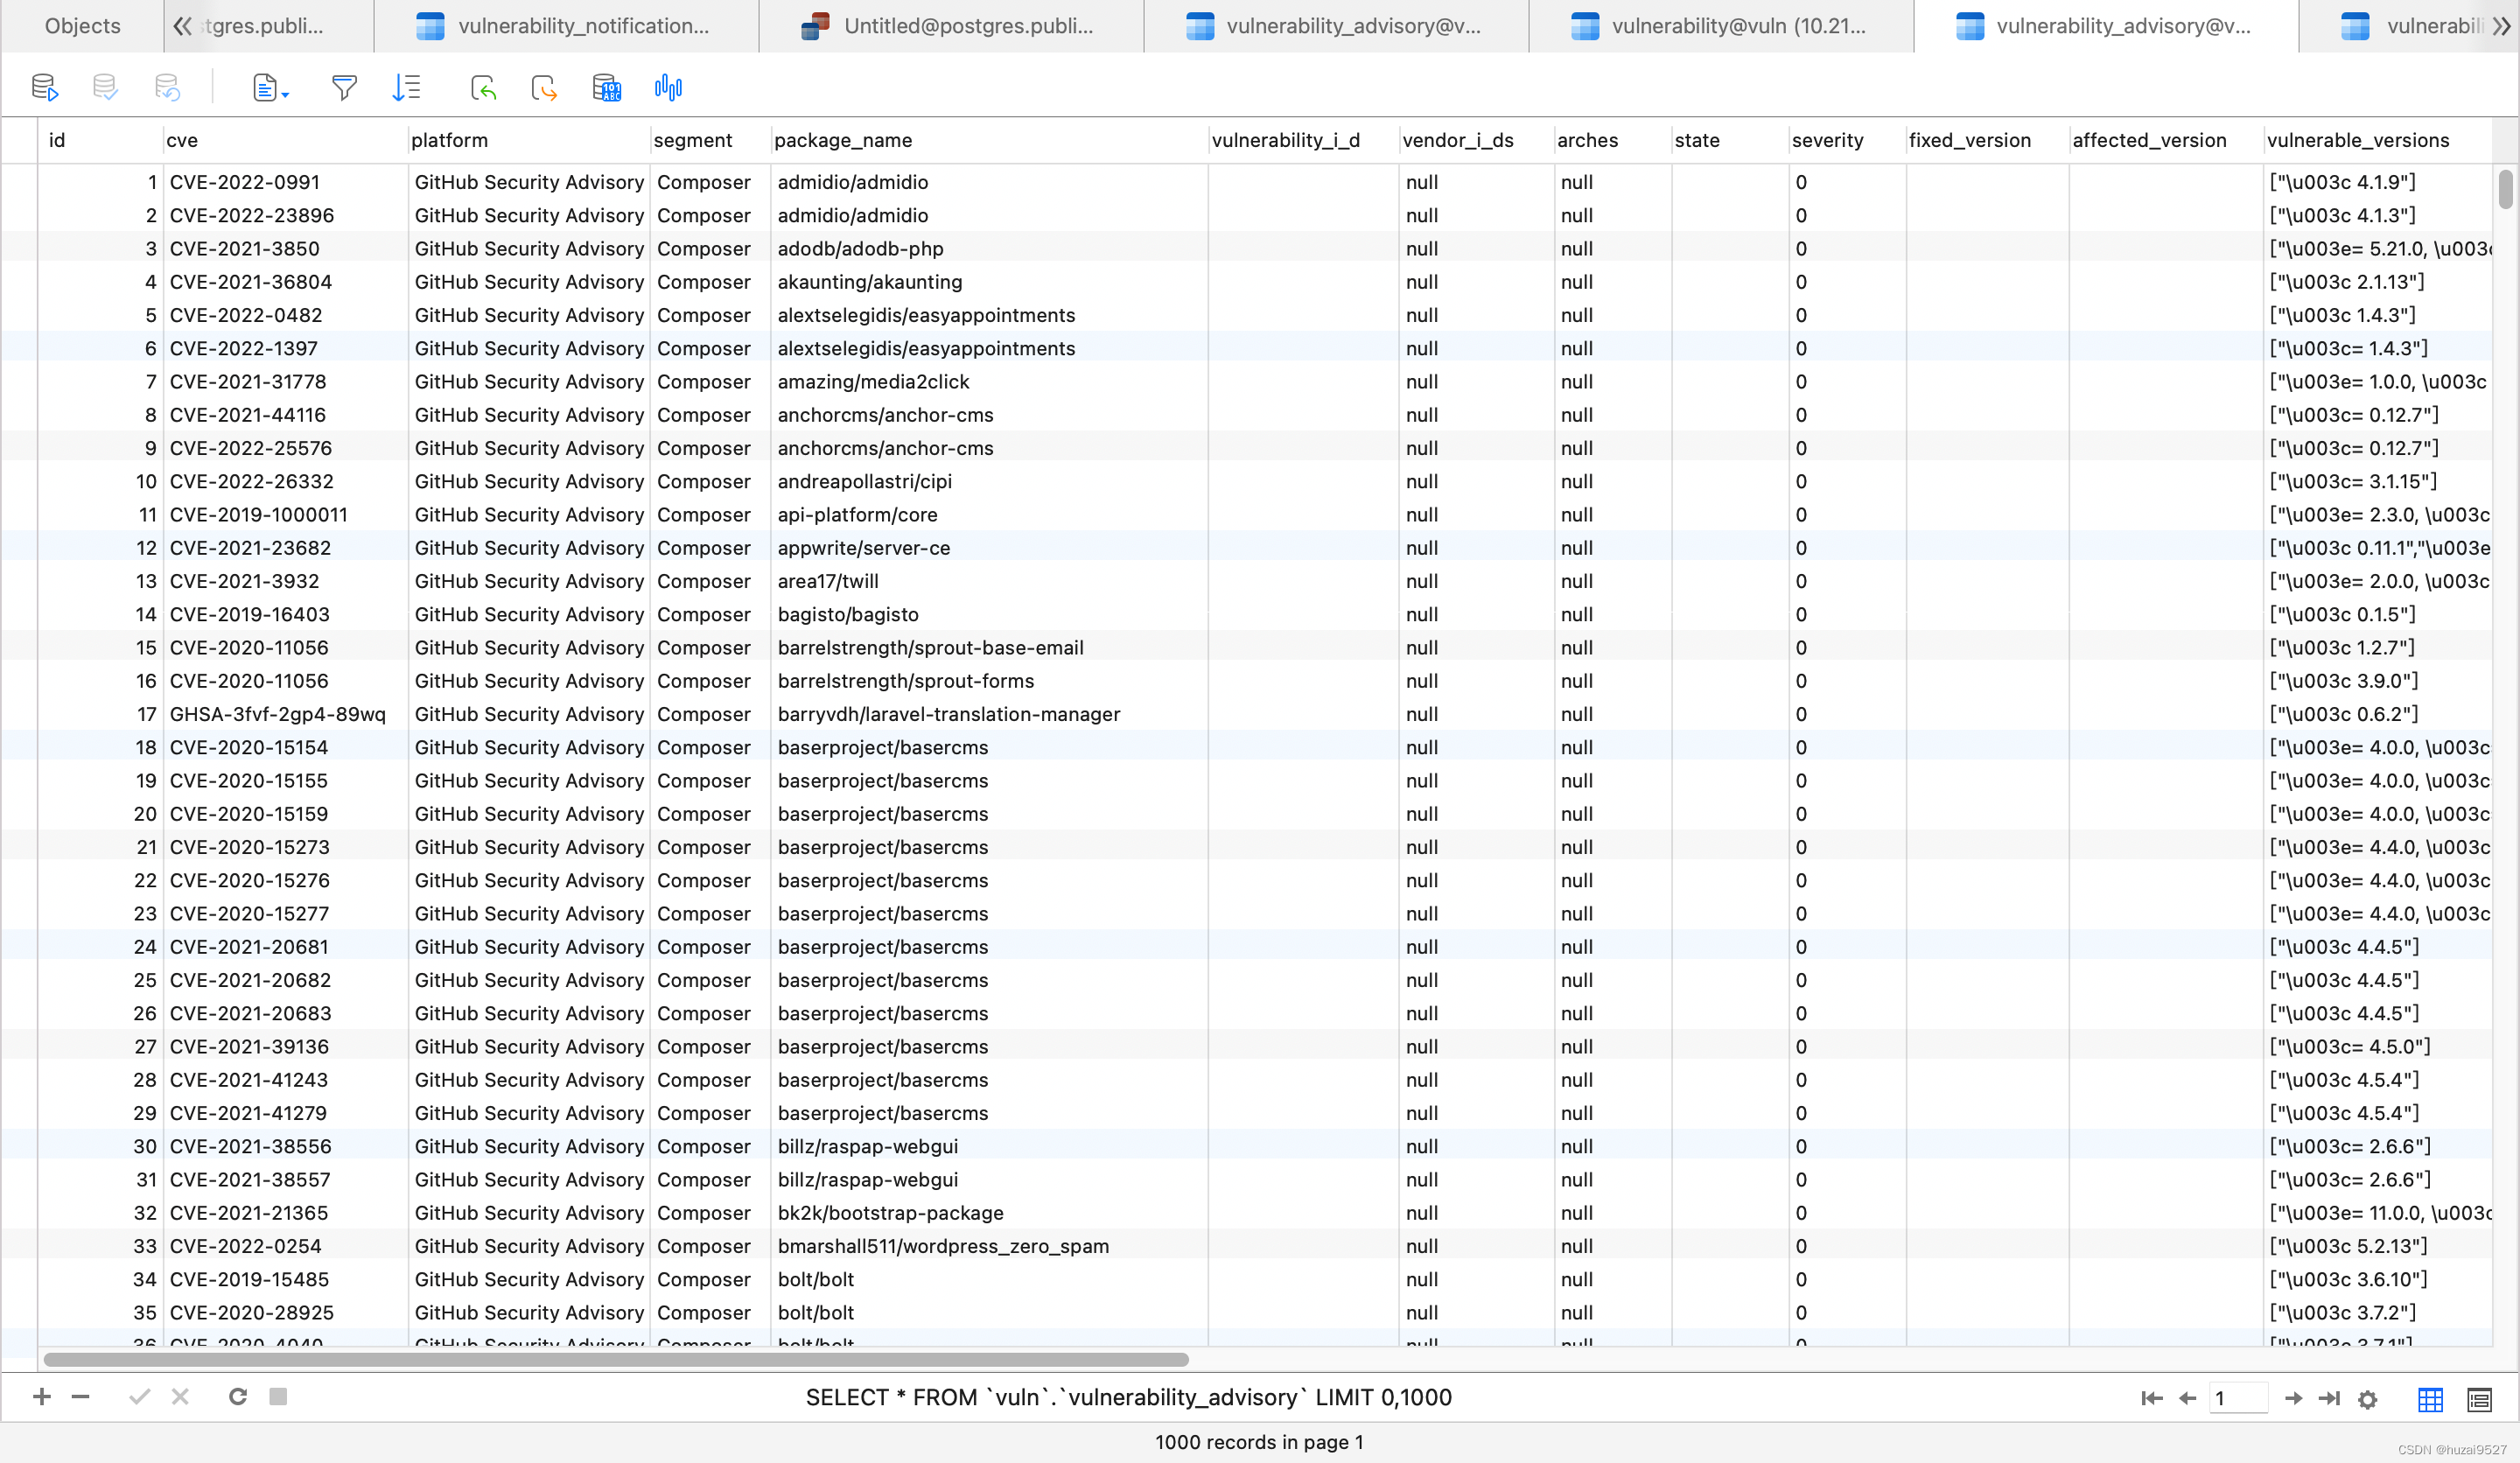This screenshot has width=2520, height=1463.
Task: Click the fixed_version column header
Action: (1987, 140)
